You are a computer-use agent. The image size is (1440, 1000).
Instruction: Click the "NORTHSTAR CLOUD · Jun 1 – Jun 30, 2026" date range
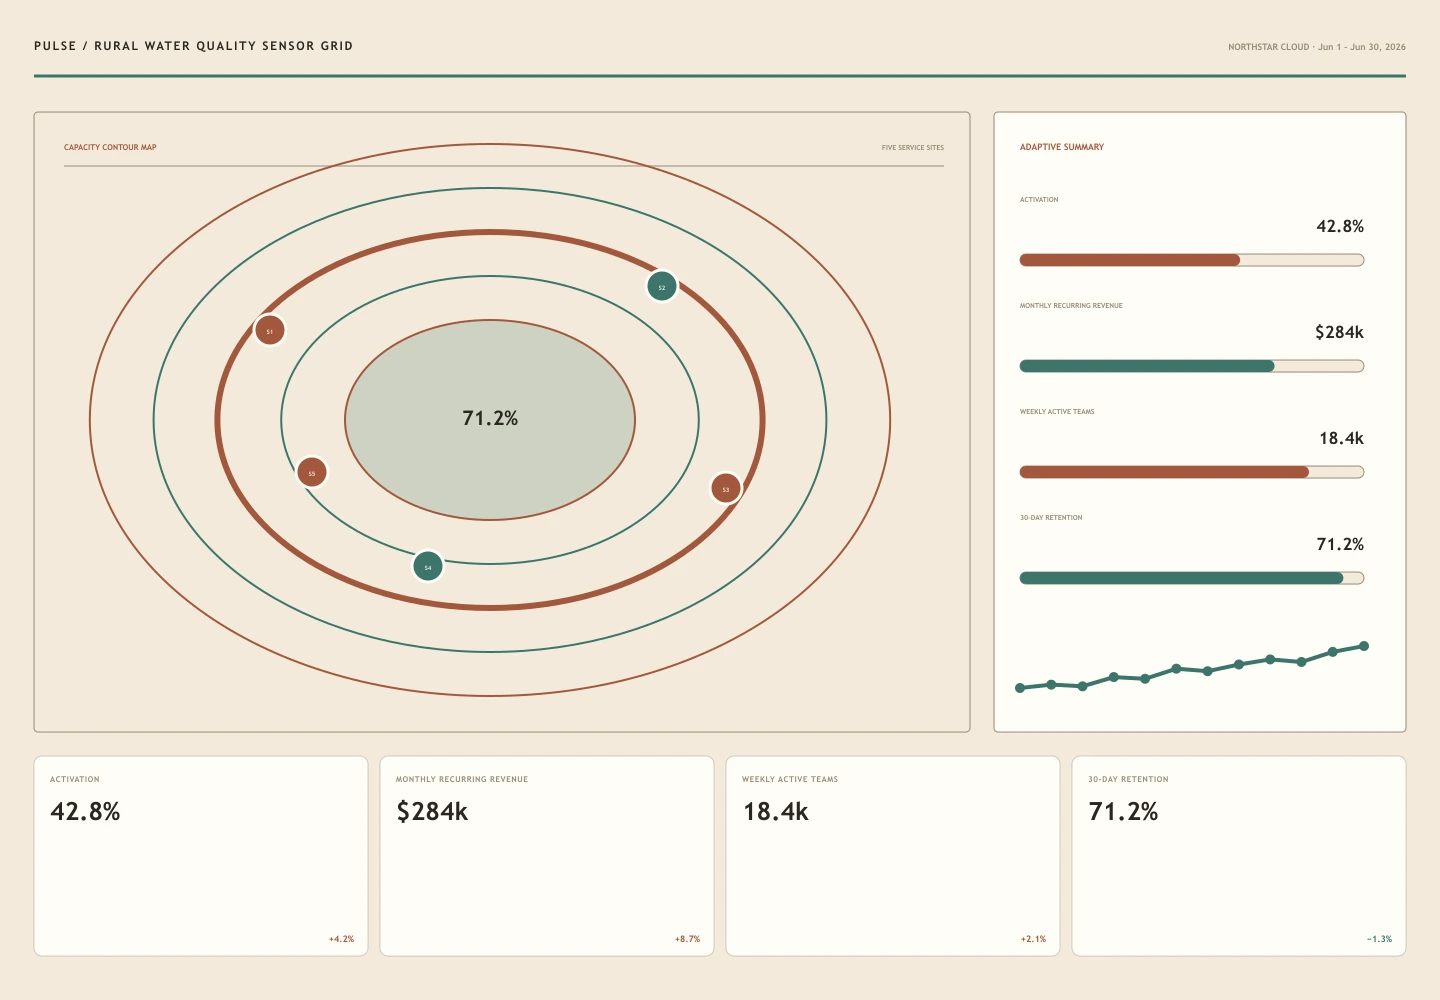click(x=1317, y=47)
